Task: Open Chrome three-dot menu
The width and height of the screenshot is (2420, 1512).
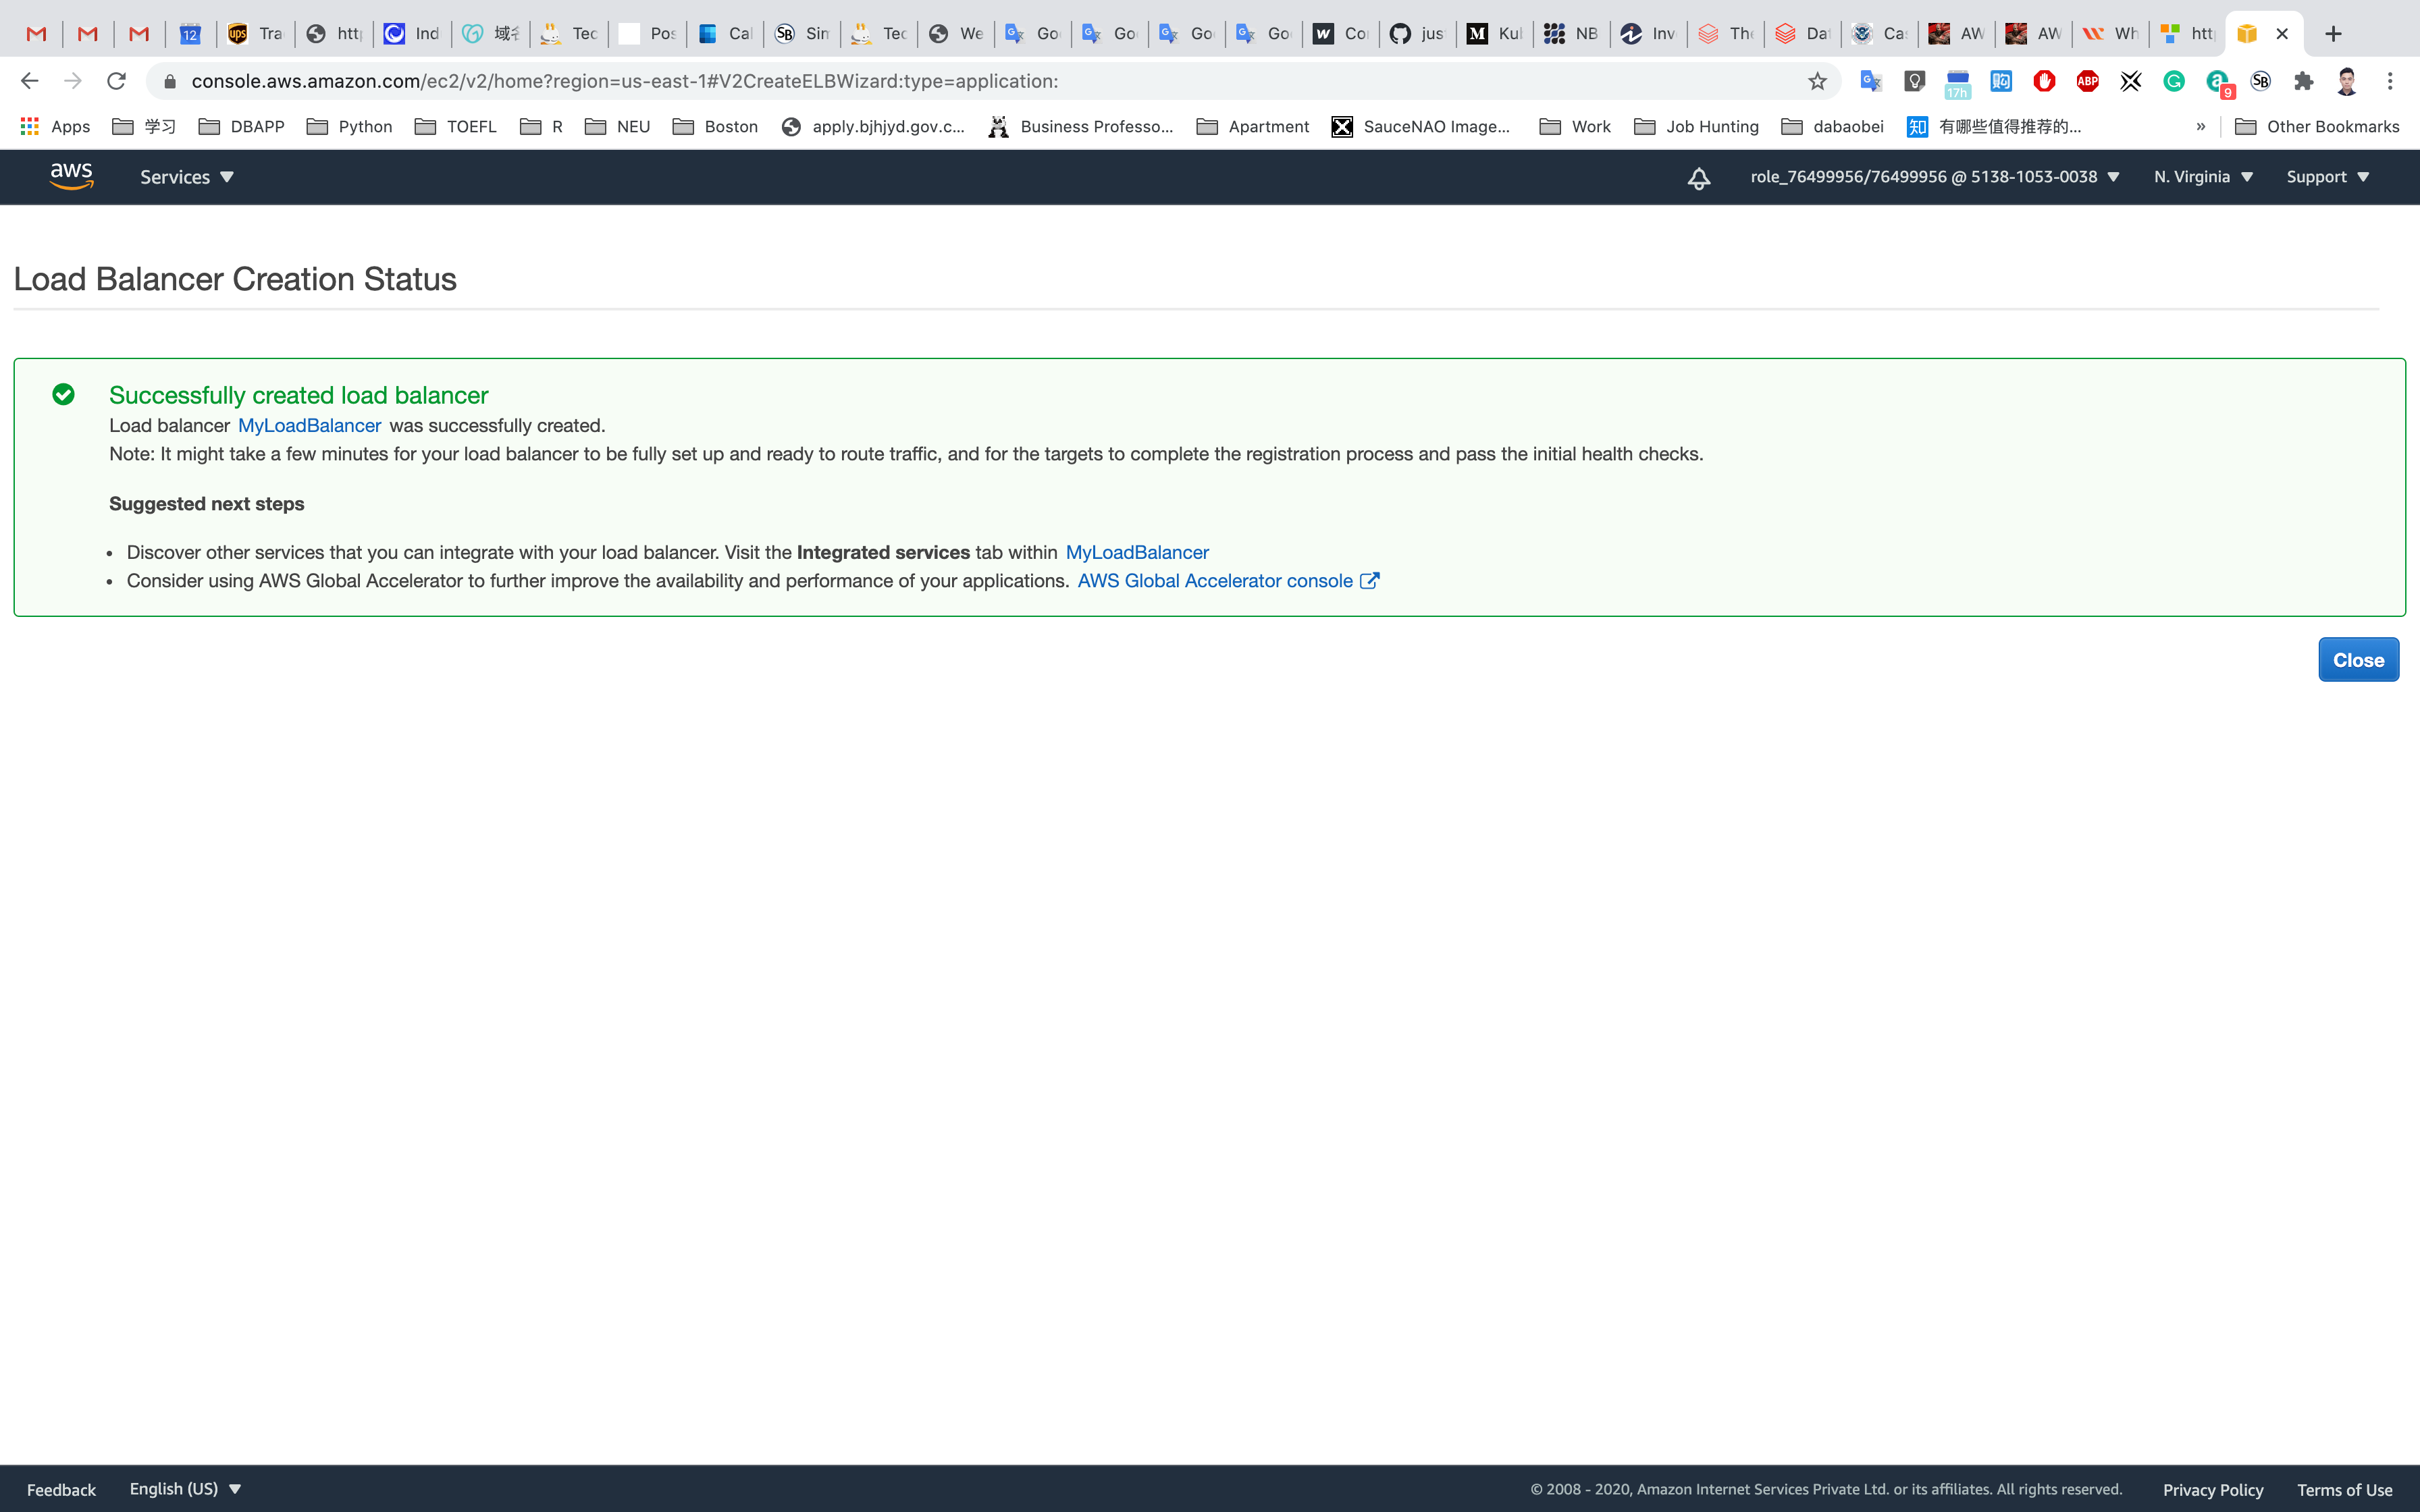Action: pyautogui.click(x=2390, y=81)
